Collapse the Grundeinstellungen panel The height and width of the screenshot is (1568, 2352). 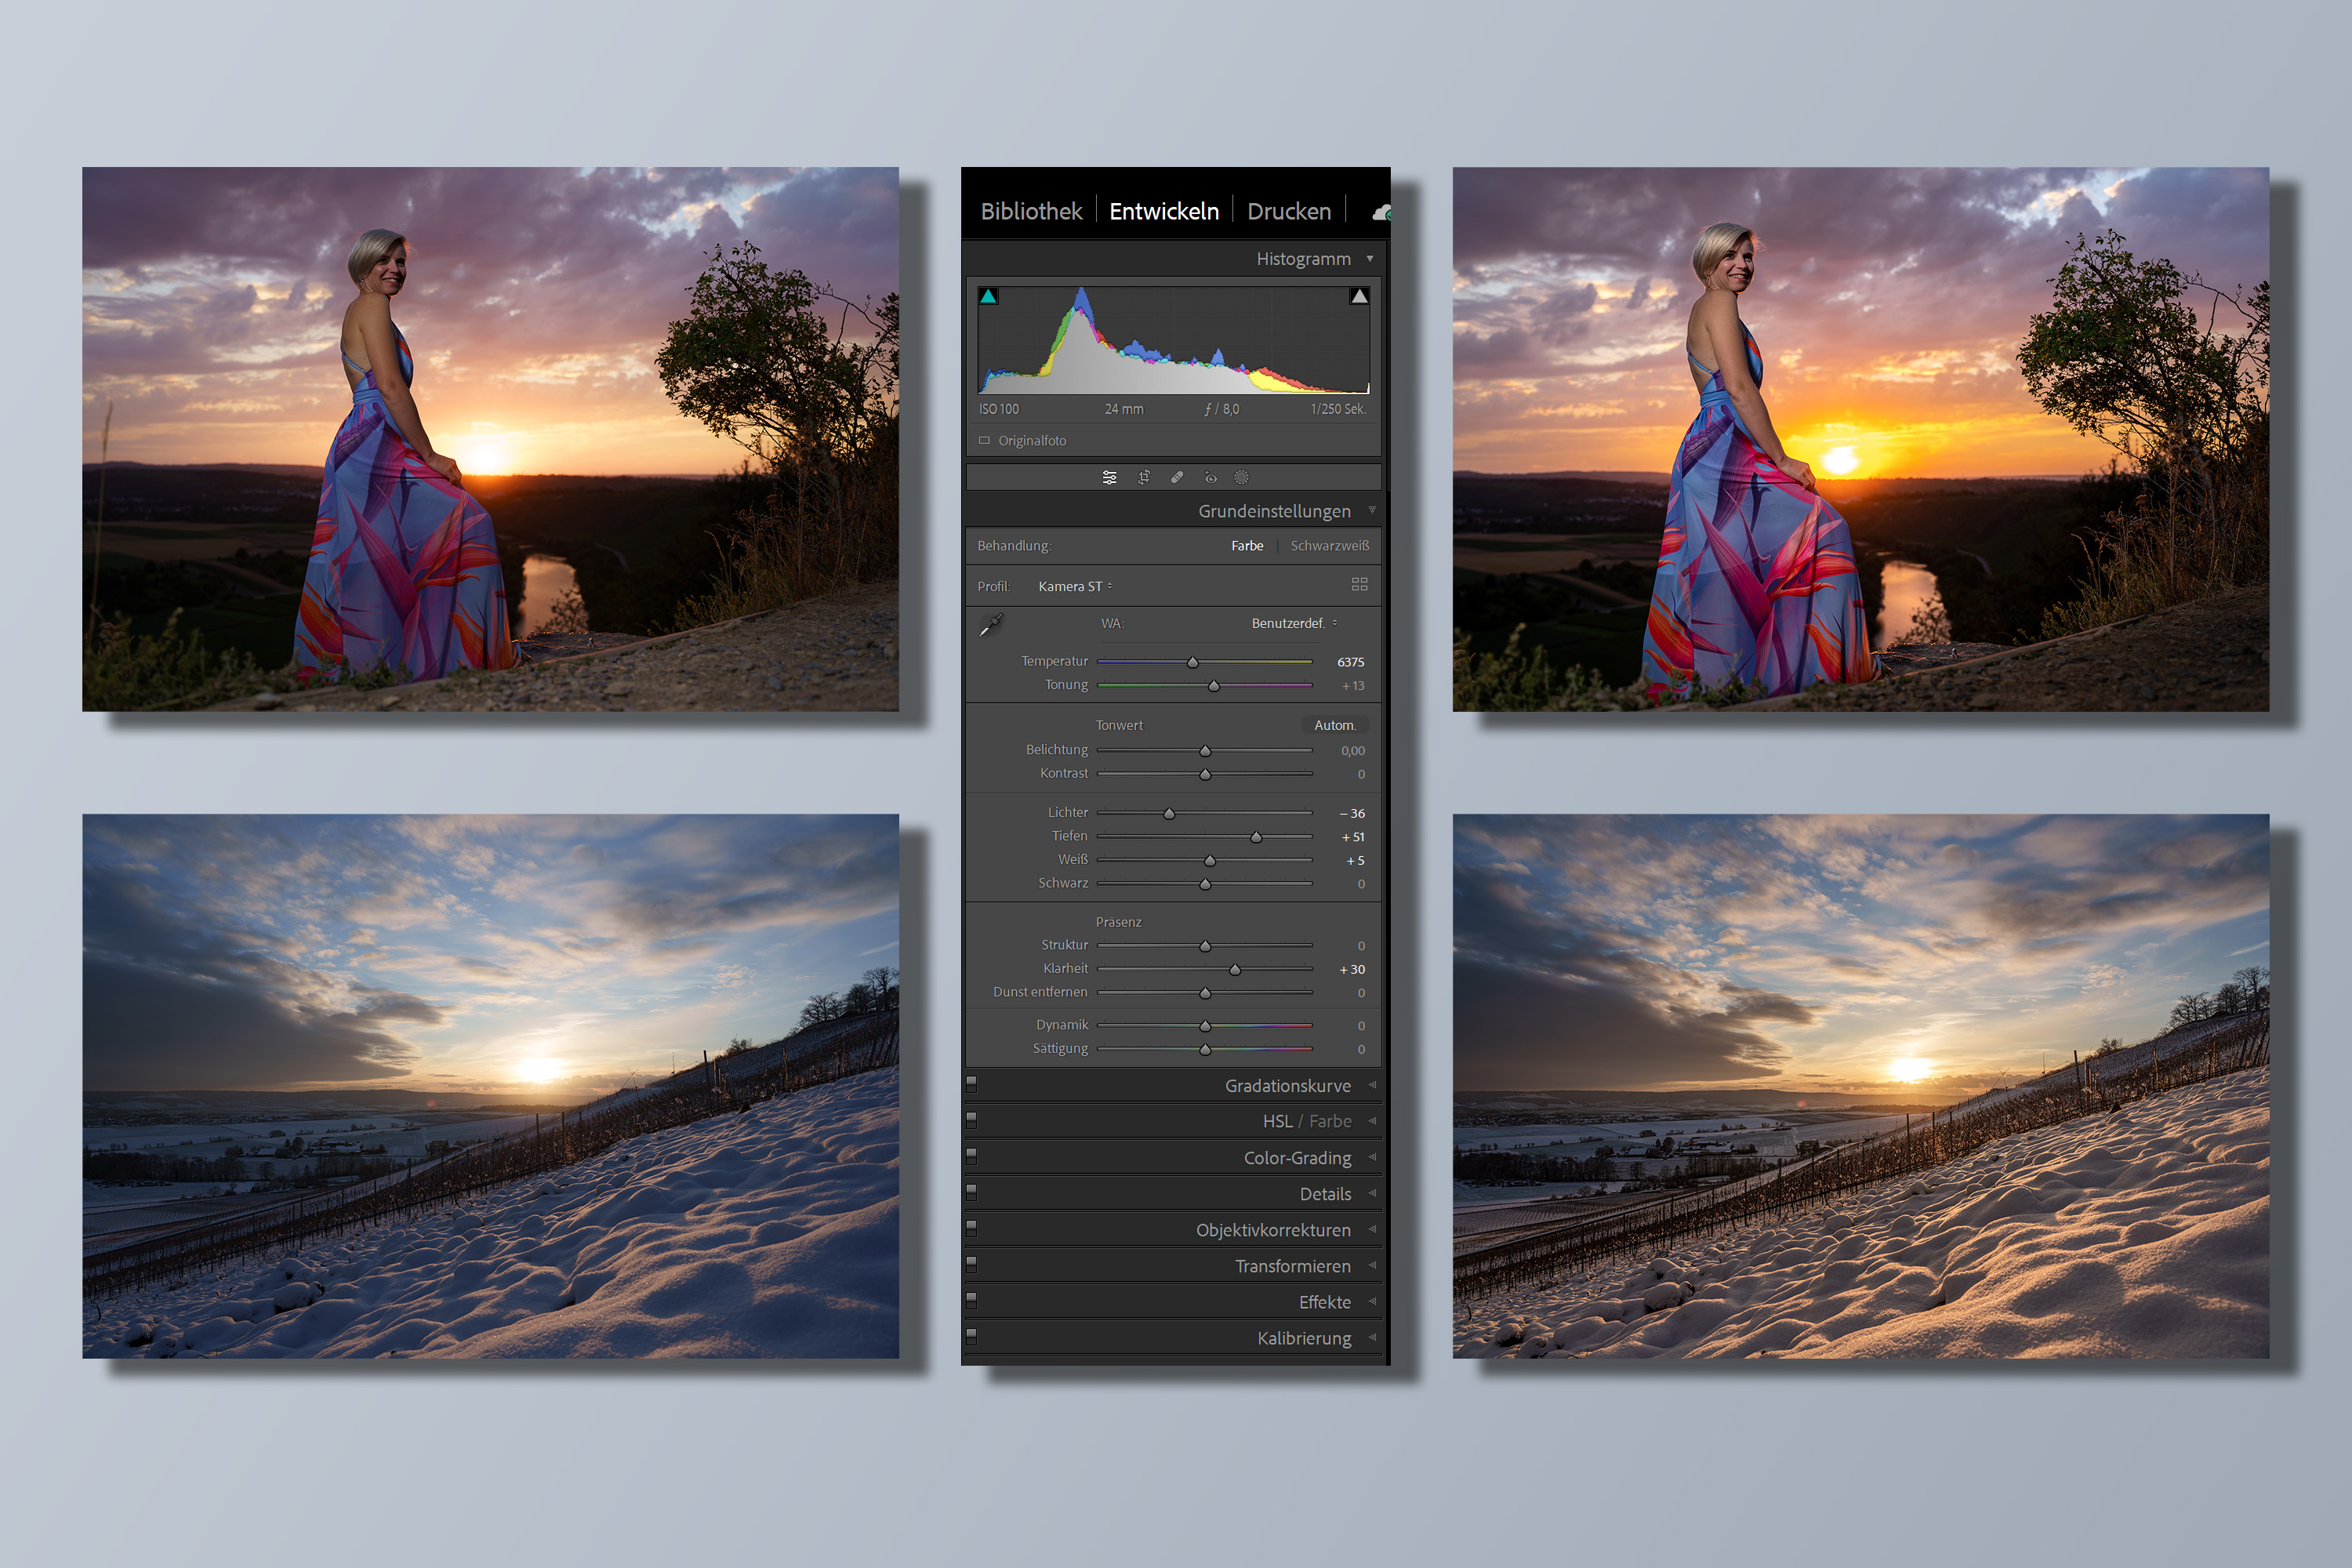point(1372,510)
